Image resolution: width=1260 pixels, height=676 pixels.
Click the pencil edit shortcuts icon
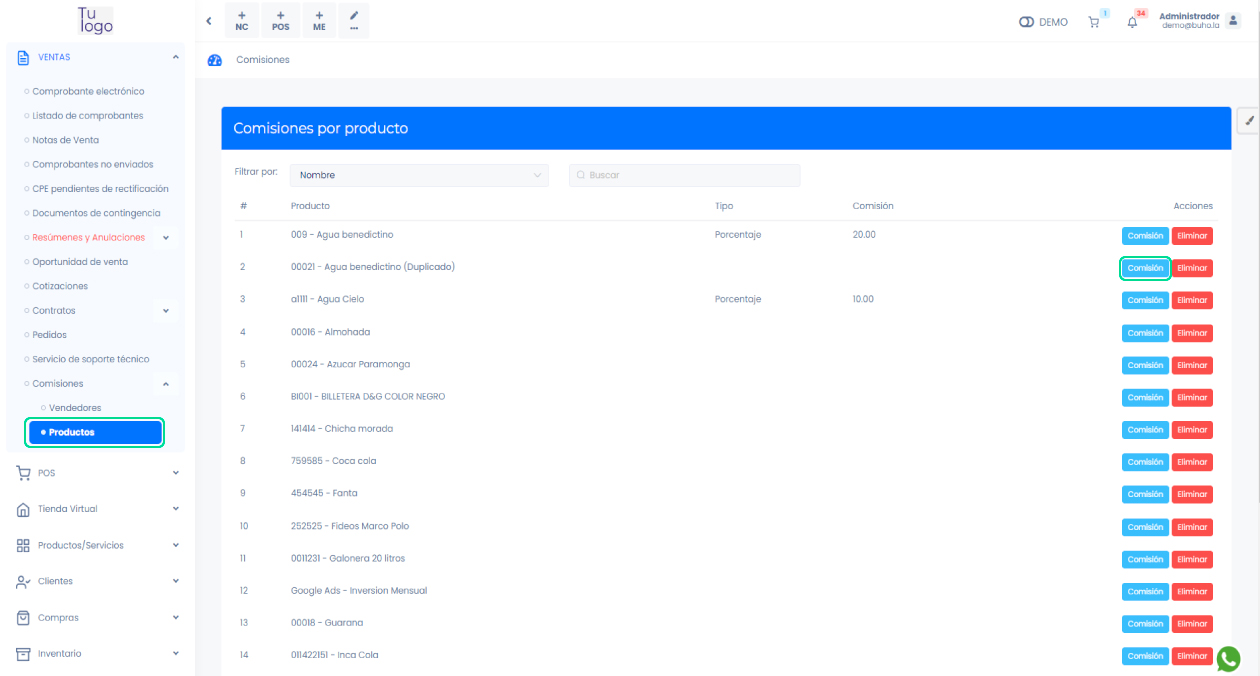pos(354,21)
